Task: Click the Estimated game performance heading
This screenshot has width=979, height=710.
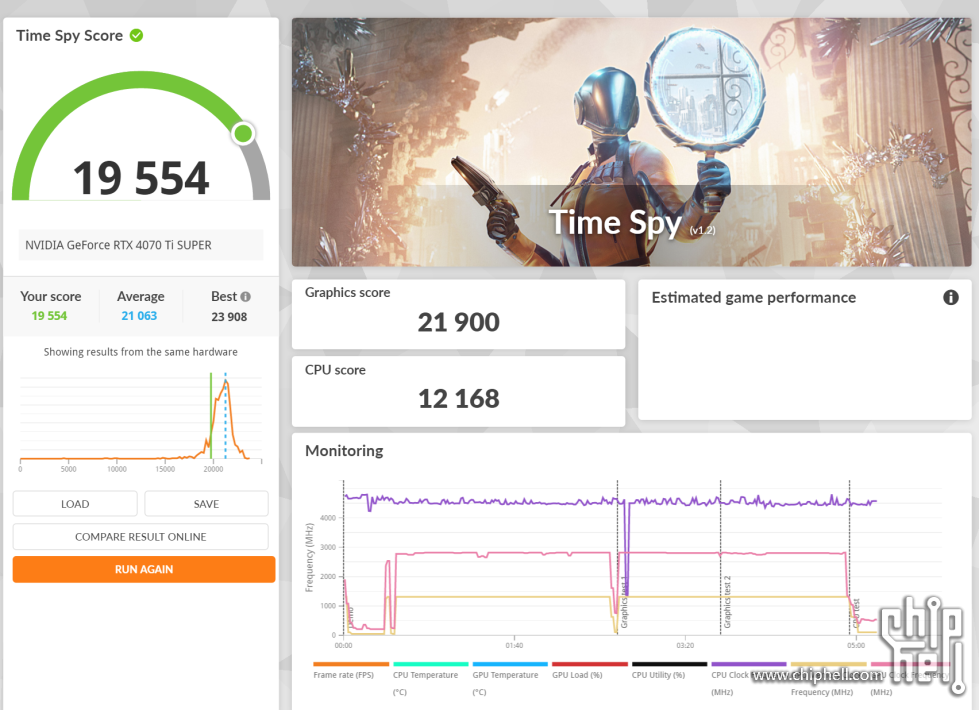Action: pyautogui.click(x=754, y=297)
